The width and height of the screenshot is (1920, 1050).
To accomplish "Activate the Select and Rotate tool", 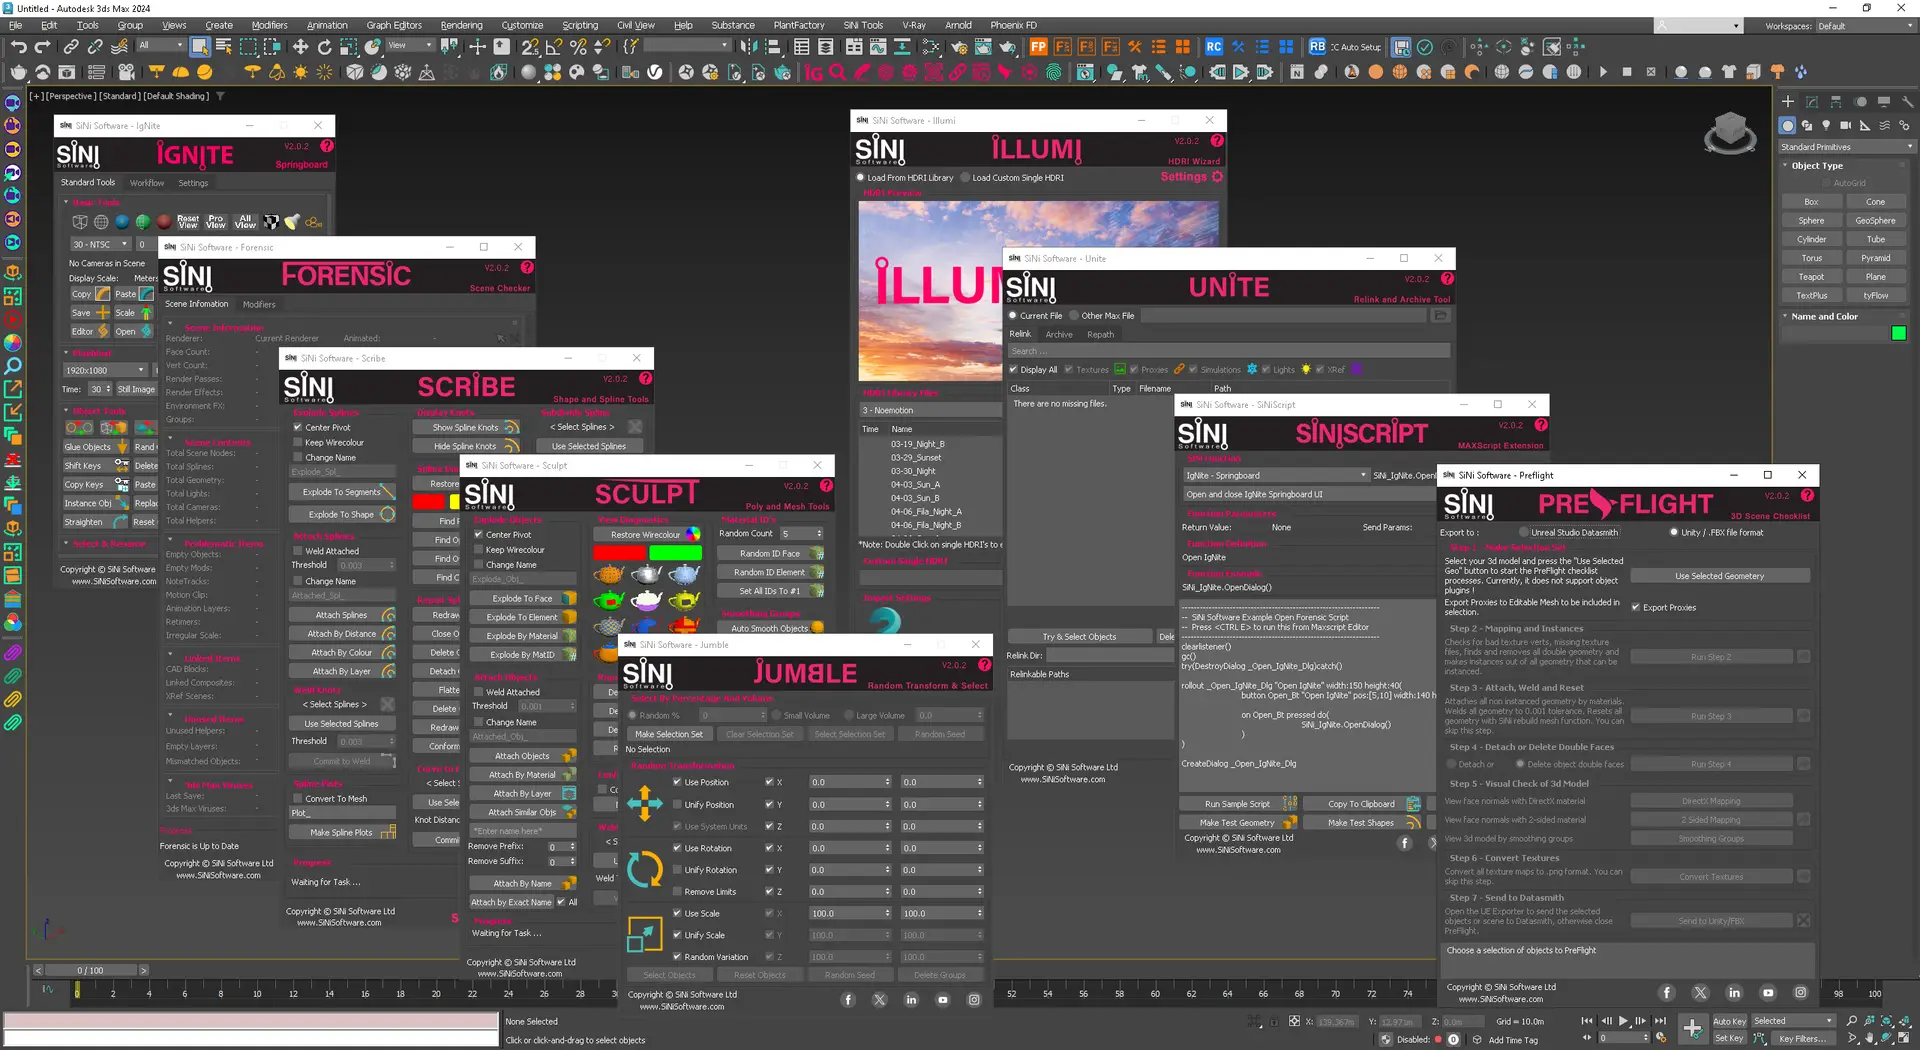I will 324,47.
